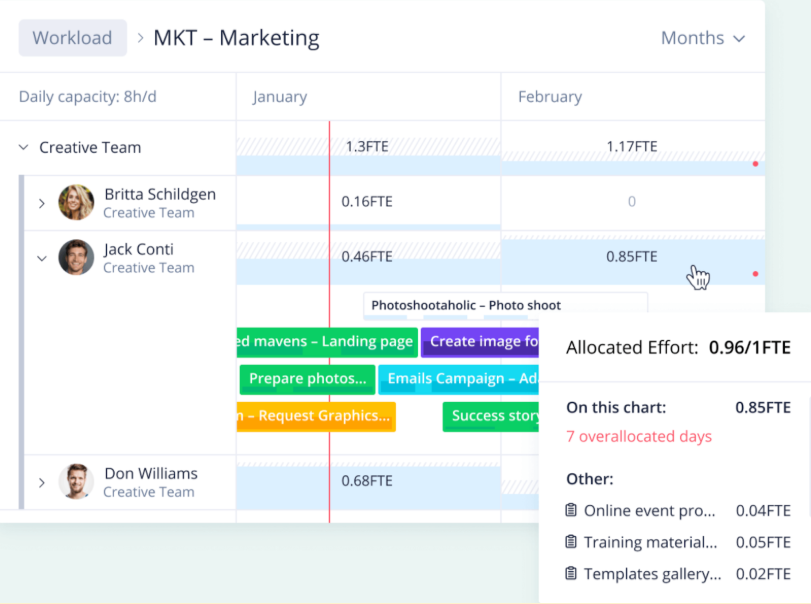The image size is (811, 604).
Task: Open the 7 overallocated days details
Action: [x=637, y=436]
